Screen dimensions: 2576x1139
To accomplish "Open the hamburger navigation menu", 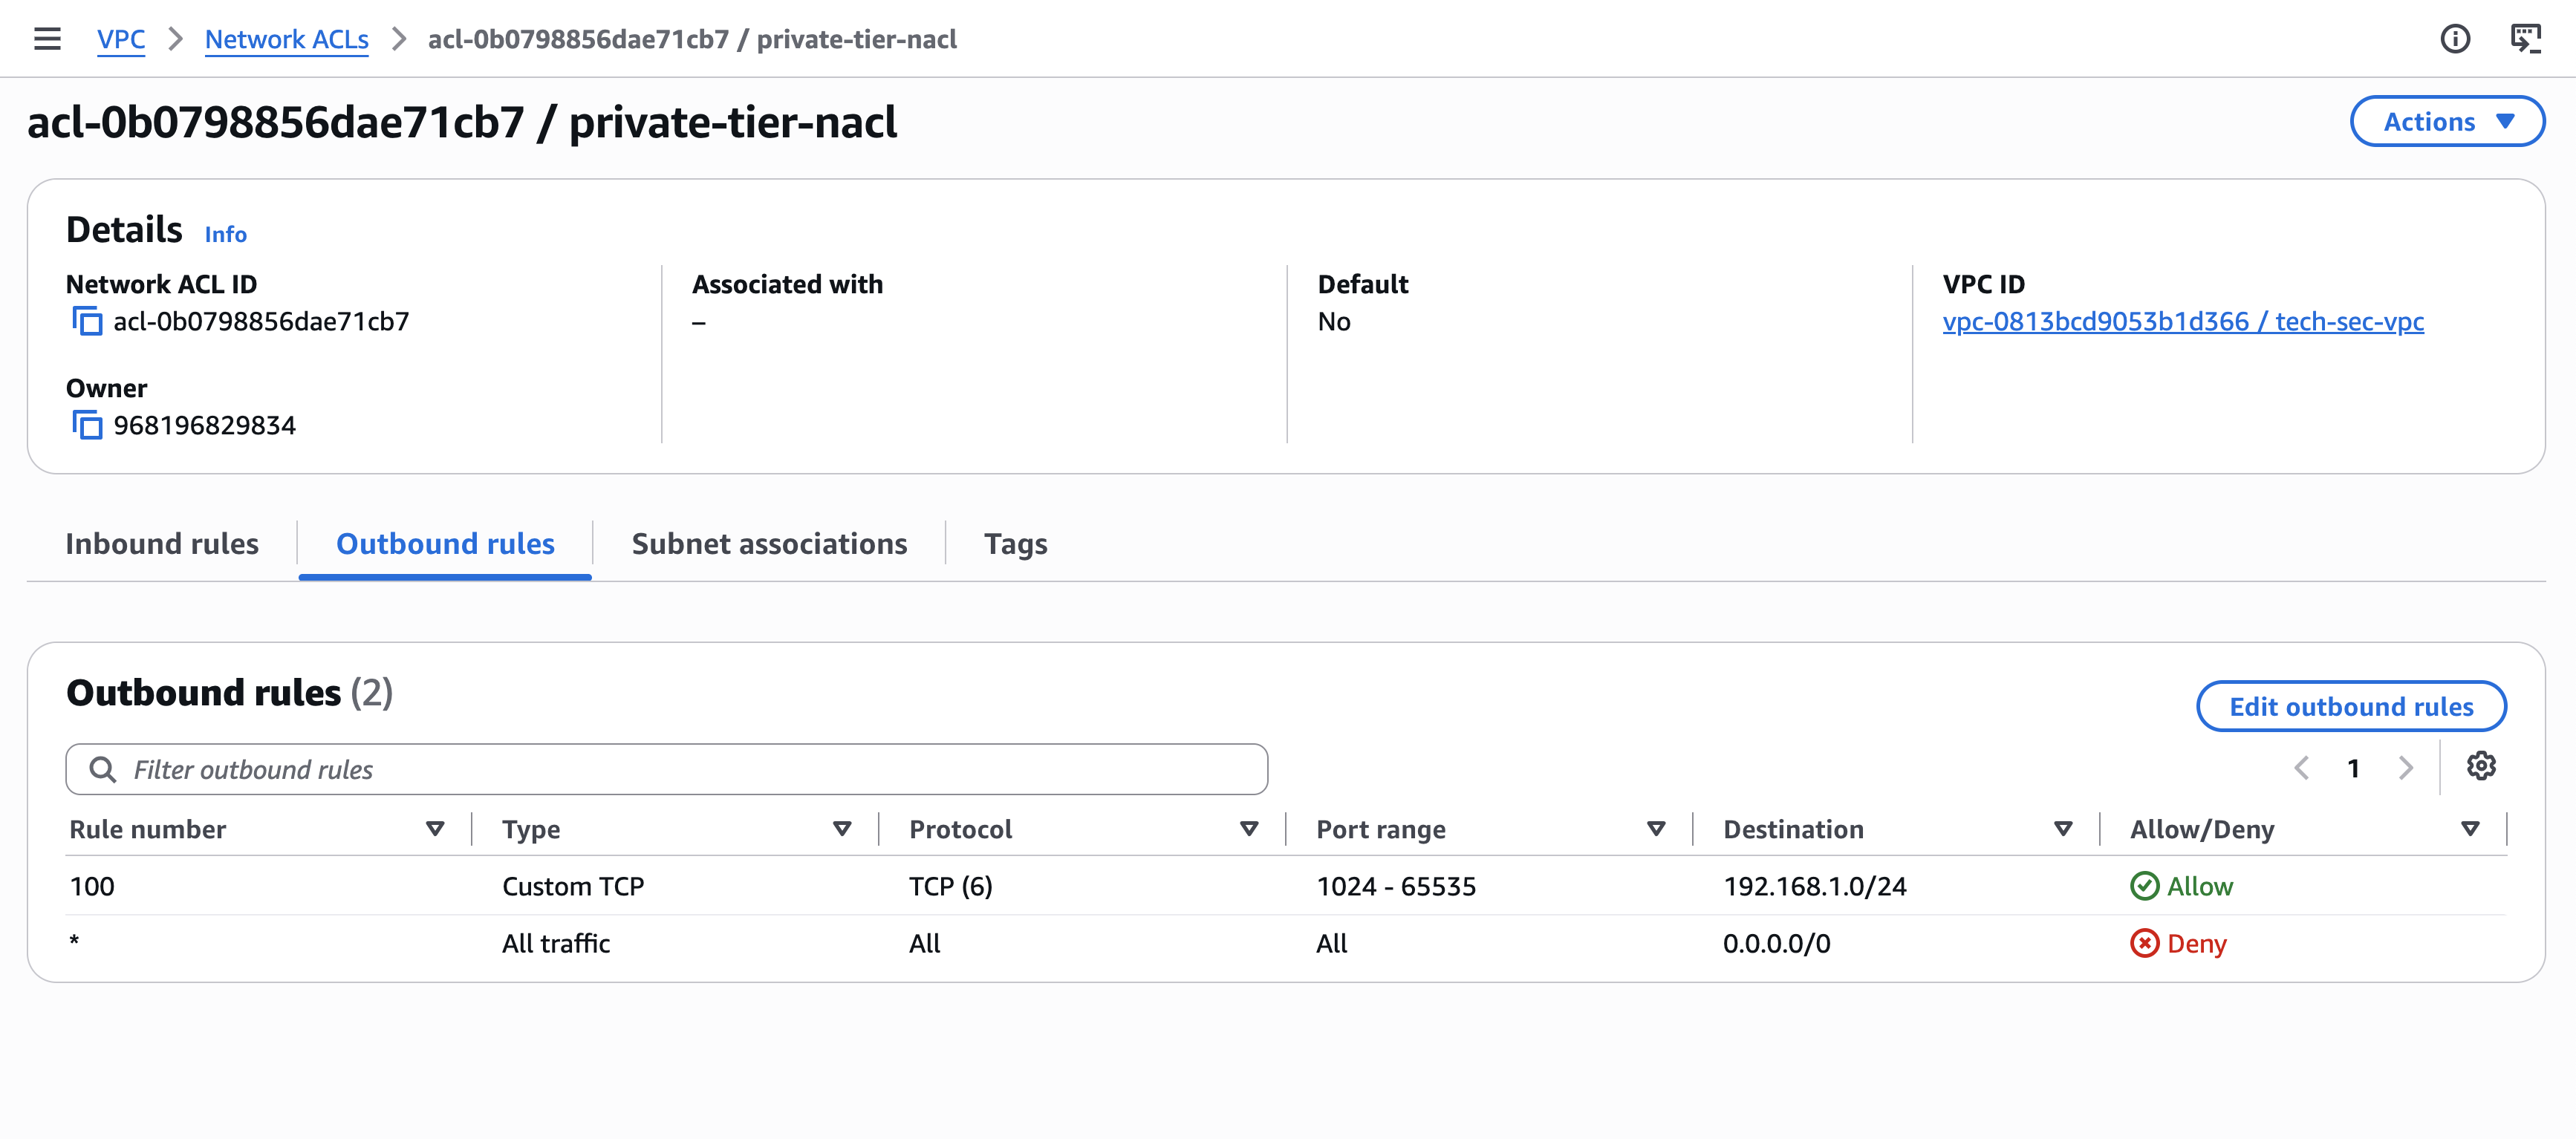I will [47, 39].
